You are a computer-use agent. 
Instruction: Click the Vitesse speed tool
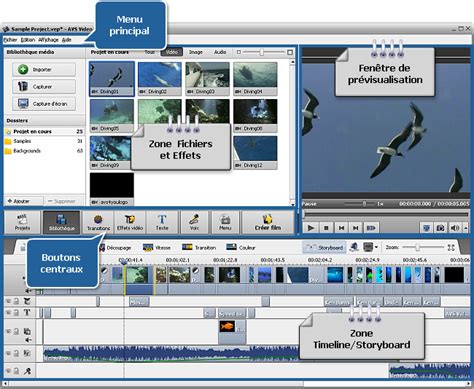coord(157,248)
